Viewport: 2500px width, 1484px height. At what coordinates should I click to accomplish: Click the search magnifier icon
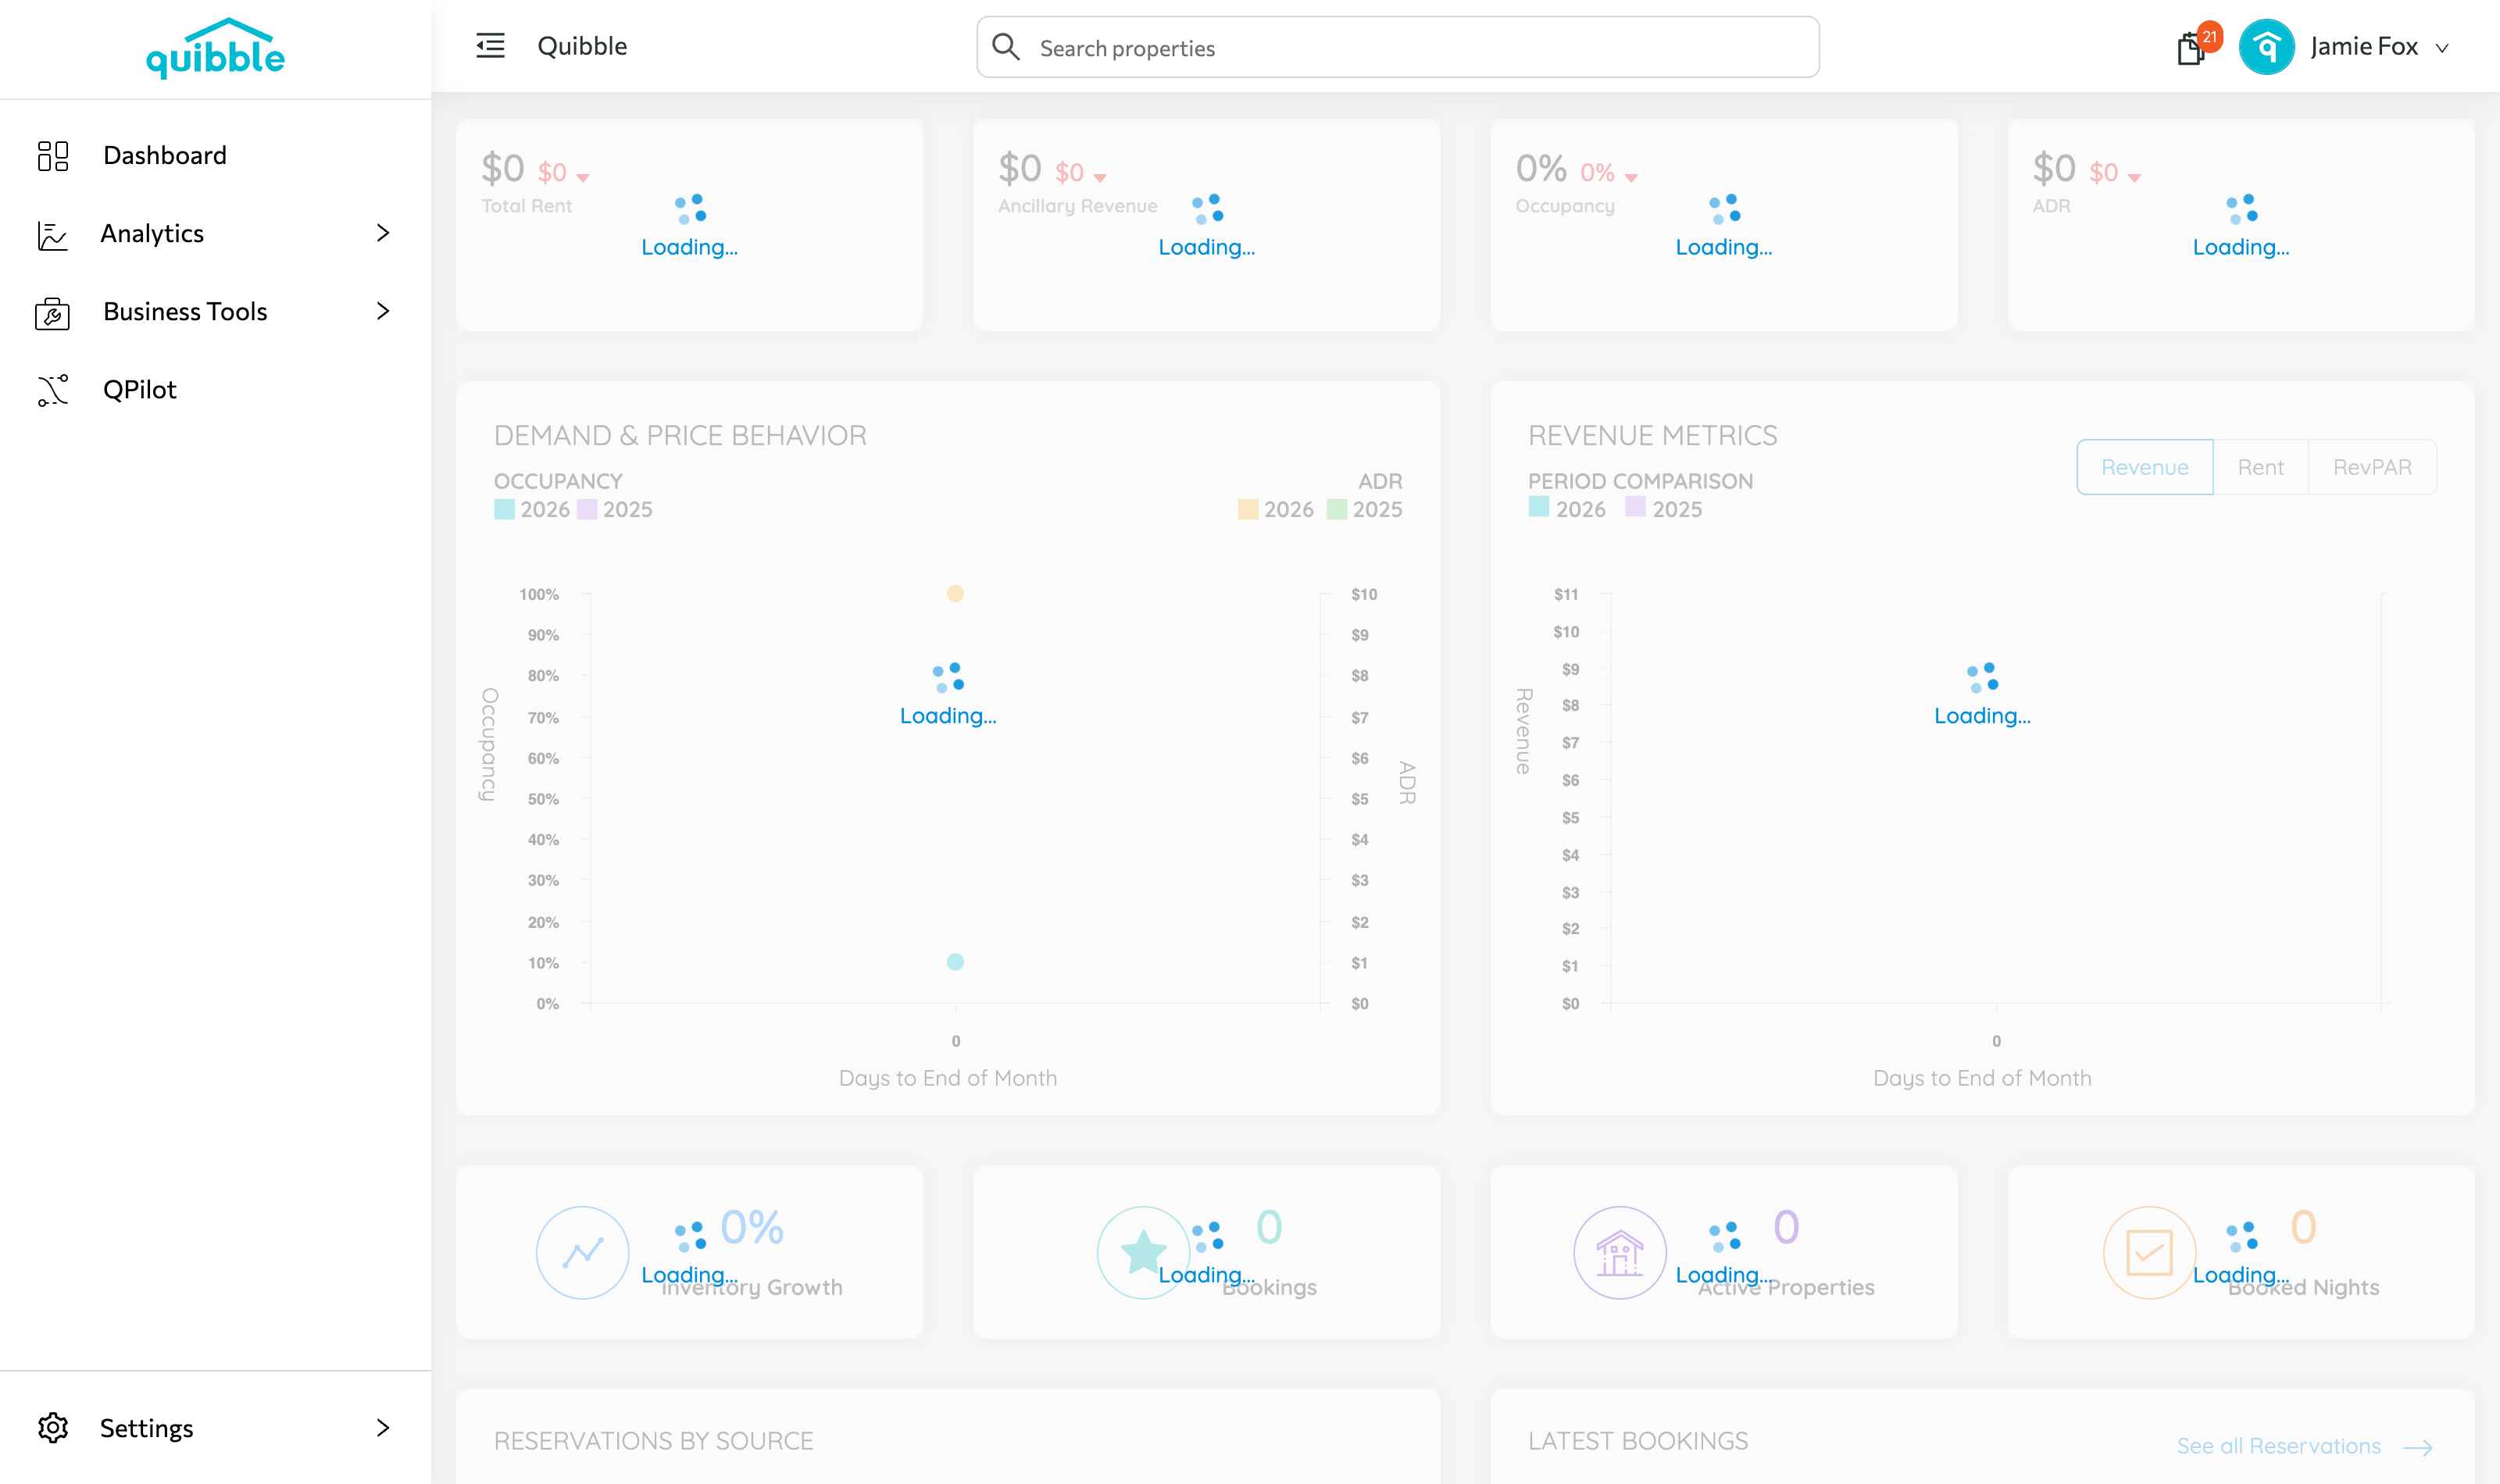(x=1005, y=47)
